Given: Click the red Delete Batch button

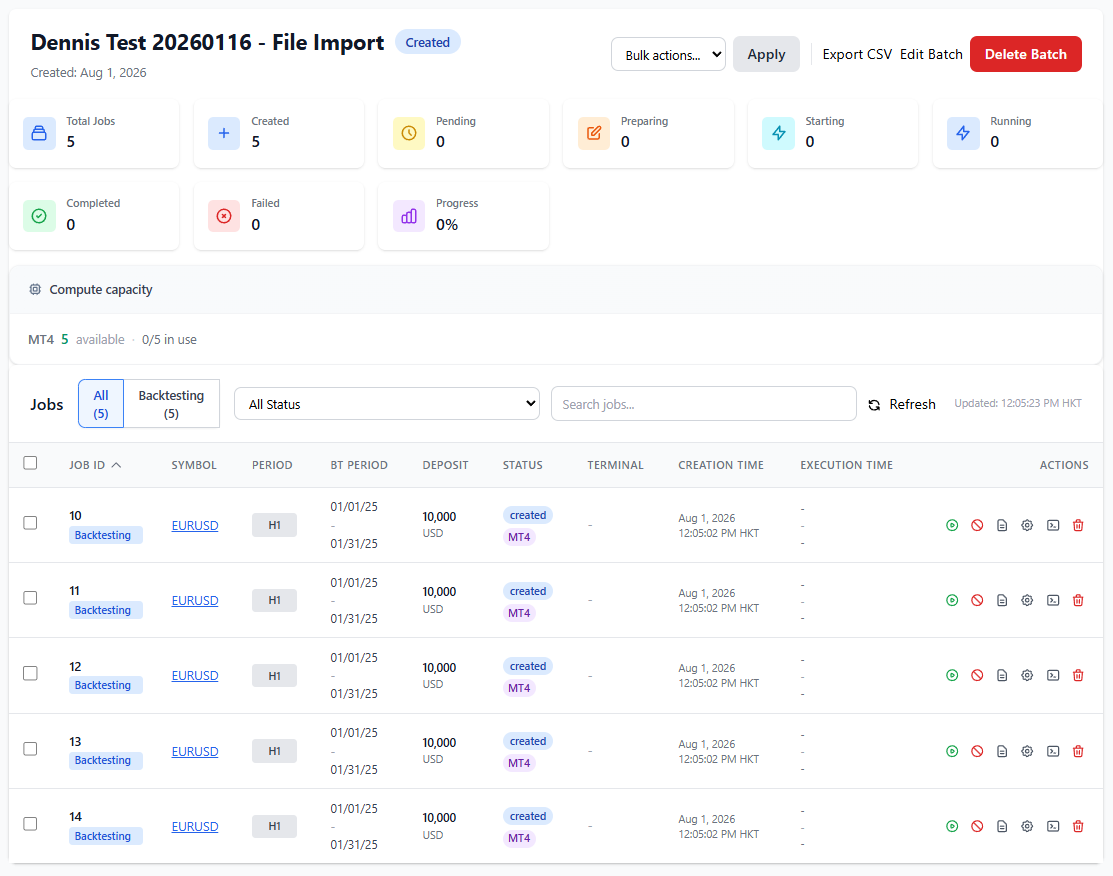Looking at the screenshot, I should pyautogui.click(x=1025, y=55).
